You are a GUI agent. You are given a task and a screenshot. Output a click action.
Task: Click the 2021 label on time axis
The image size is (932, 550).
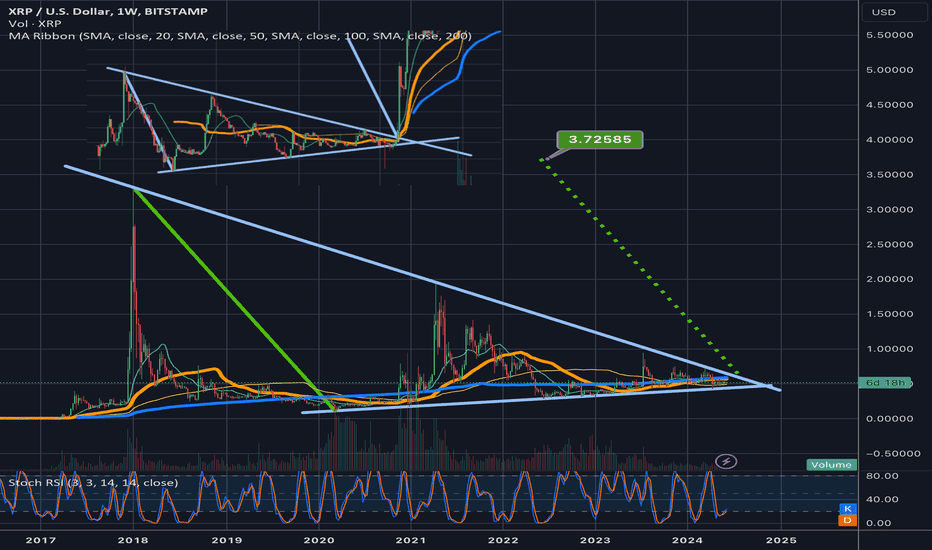click(x=411, y=540)
